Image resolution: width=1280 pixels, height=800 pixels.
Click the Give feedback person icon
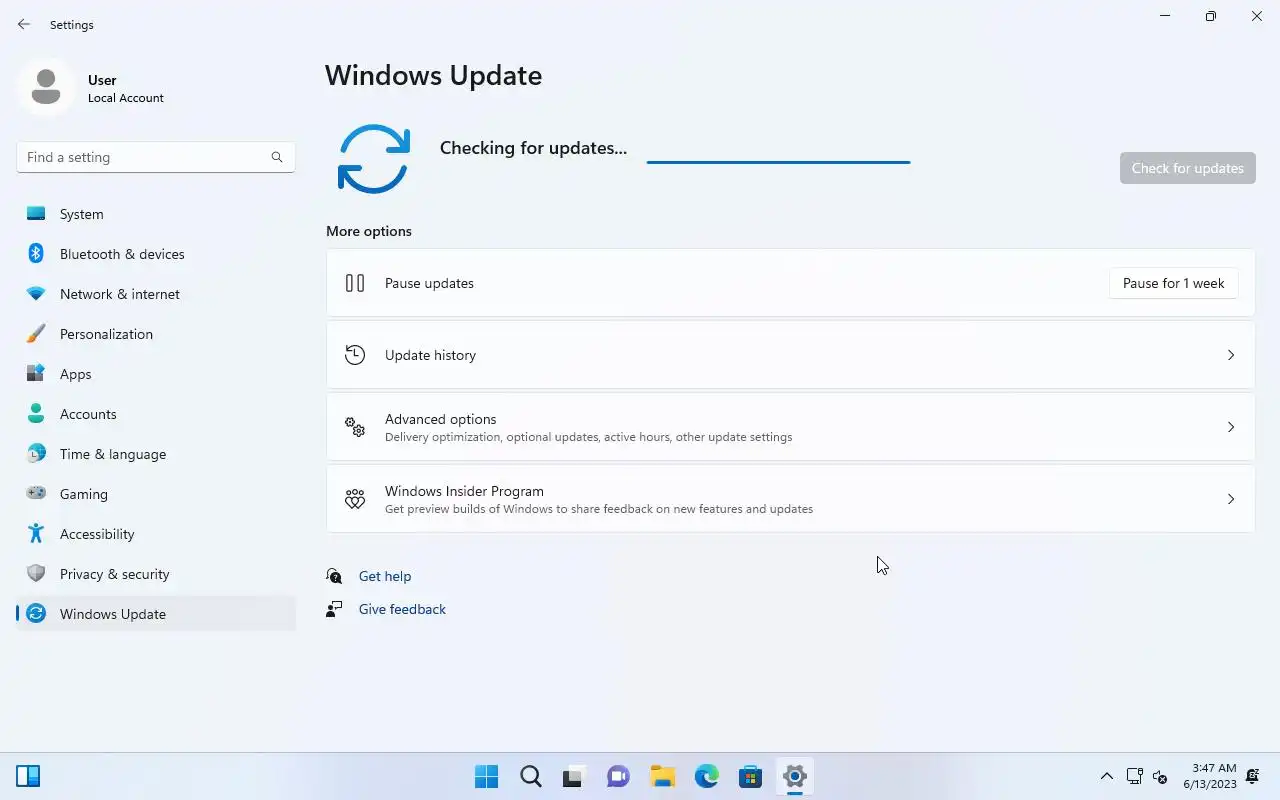(335, 609)
